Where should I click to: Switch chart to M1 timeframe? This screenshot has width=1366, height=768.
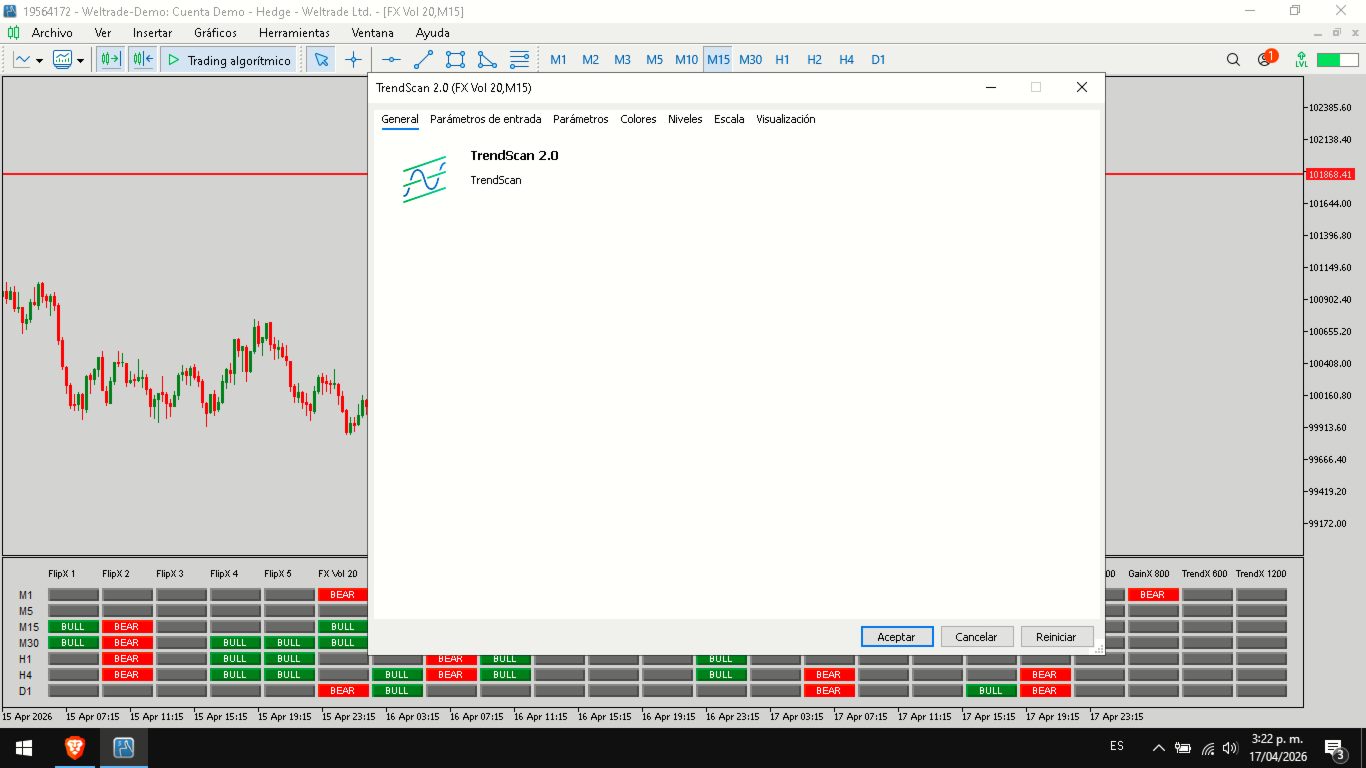(558, 60)
